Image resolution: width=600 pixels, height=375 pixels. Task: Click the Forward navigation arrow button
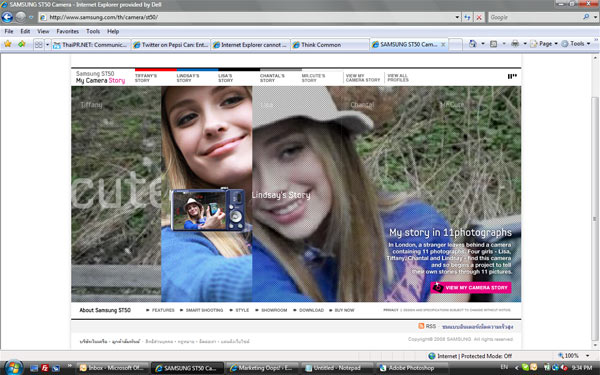(21, 17)
